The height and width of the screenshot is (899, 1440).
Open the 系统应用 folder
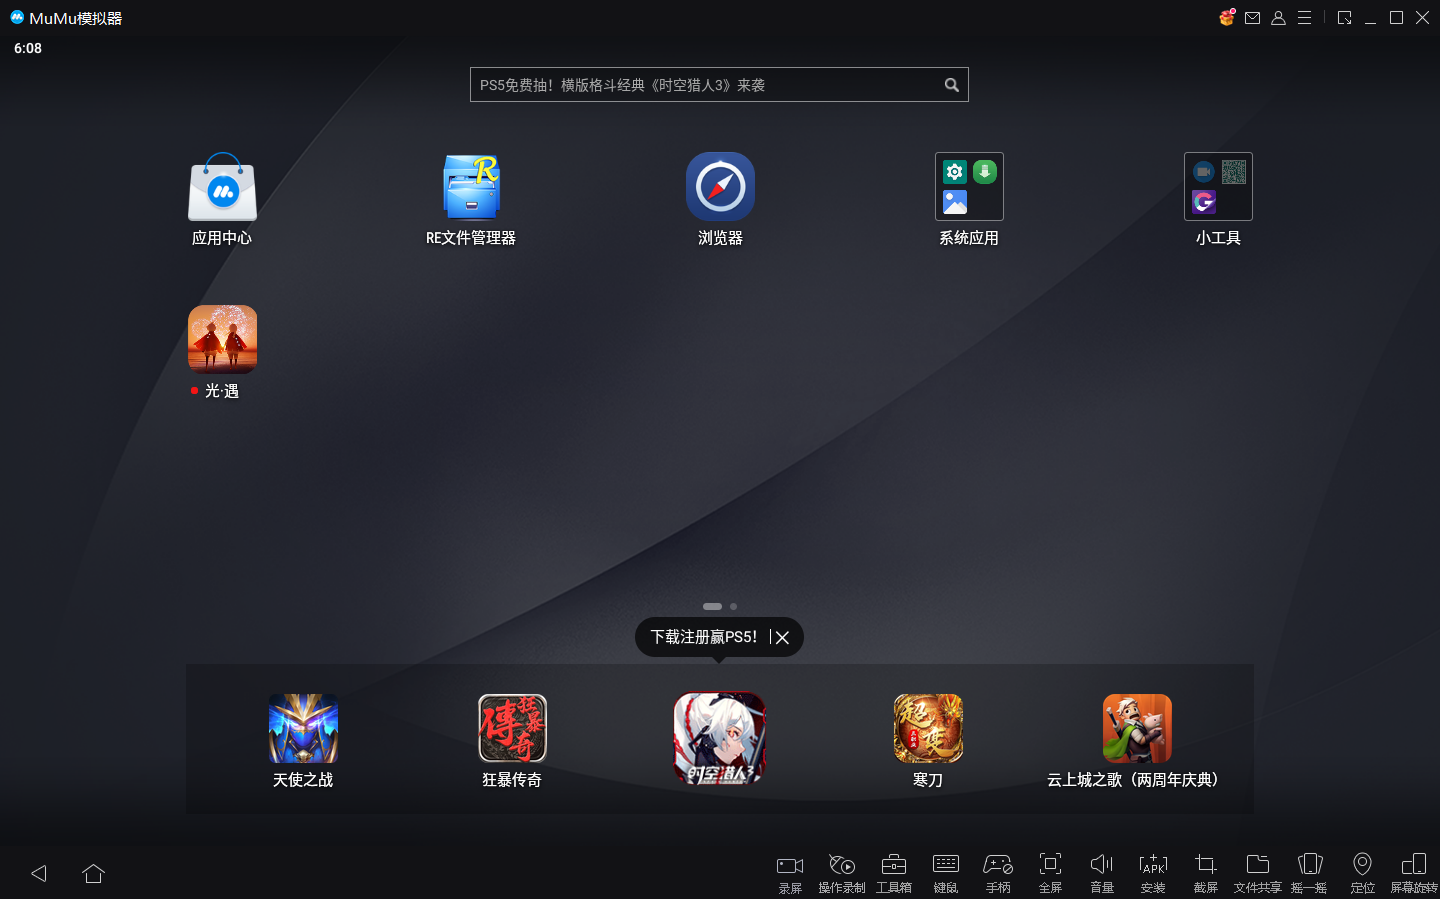click(x=969, y=187)
